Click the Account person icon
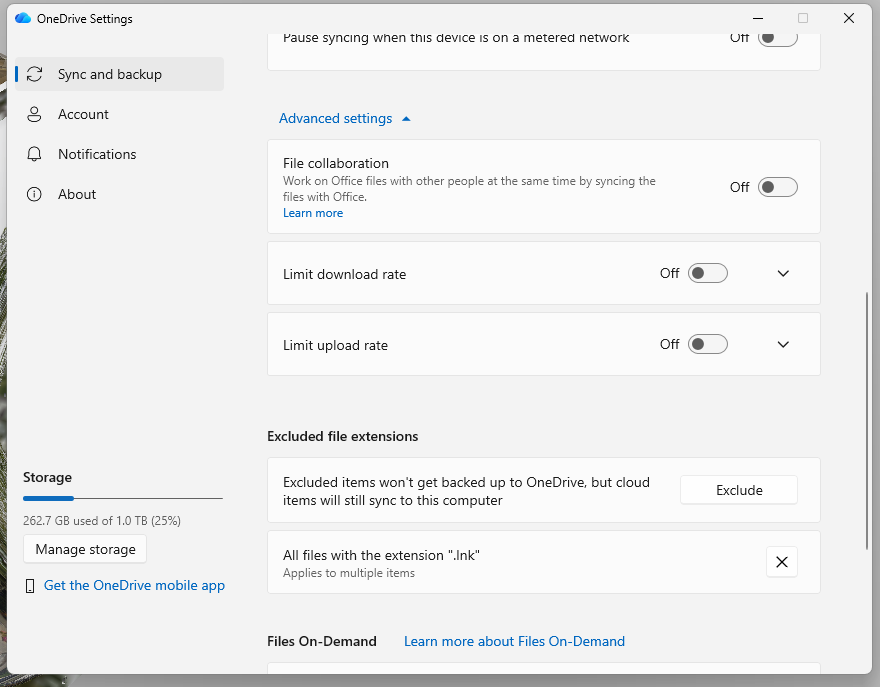880x687 pixels. pyautogui.click(x=34, y=114)
